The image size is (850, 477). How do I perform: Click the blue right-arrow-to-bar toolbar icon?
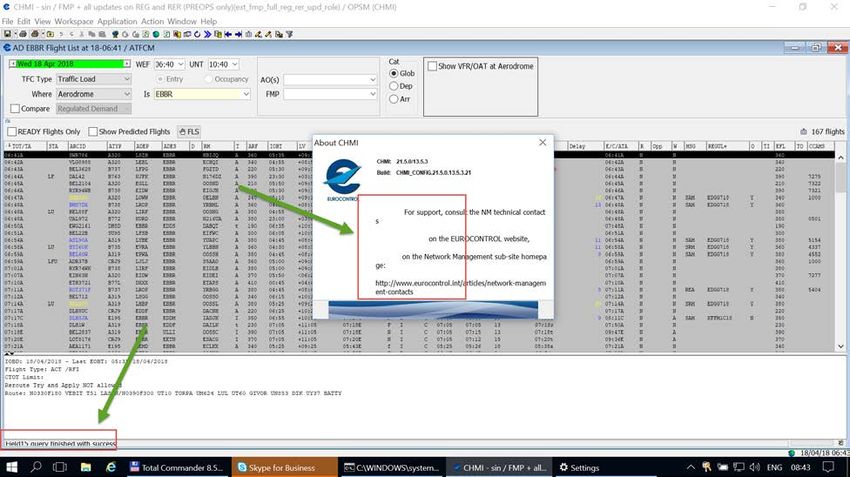[239, 34]
